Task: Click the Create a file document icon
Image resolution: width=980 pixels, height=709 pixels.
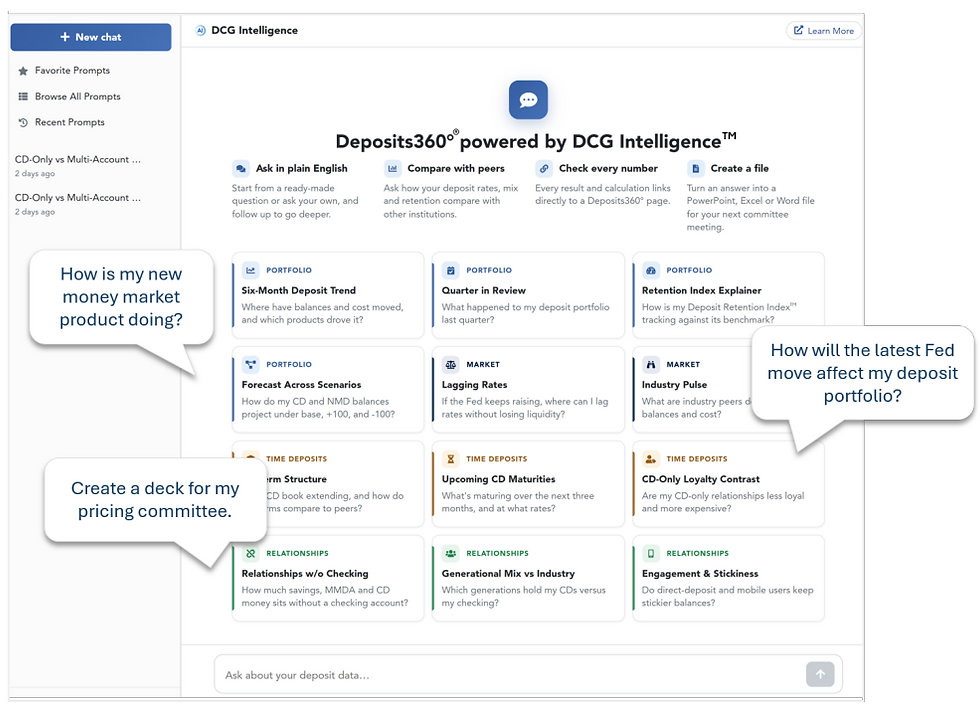Action: (x=696, y=168)
